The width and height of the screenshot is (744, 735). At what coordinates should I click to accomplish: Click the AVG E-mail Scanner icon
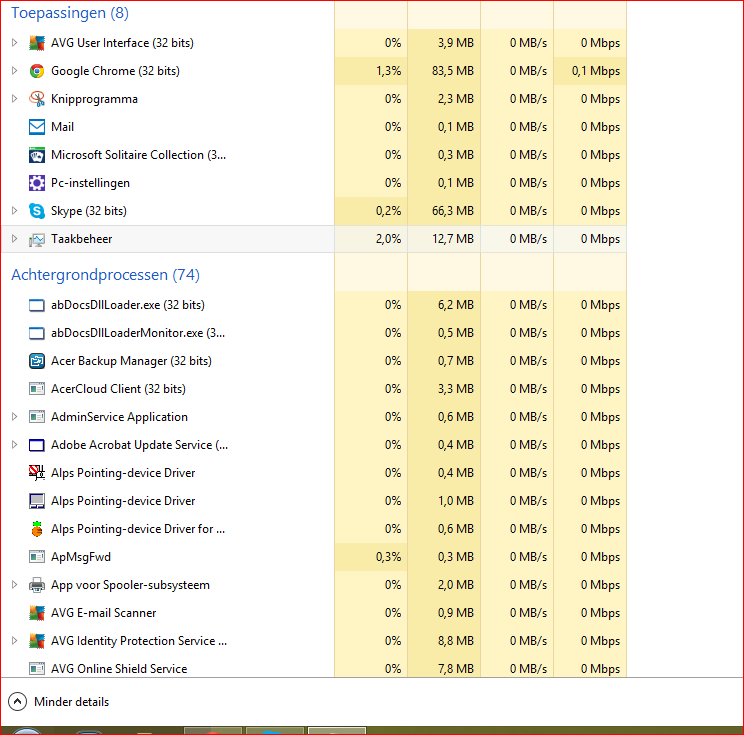(37, 613)
